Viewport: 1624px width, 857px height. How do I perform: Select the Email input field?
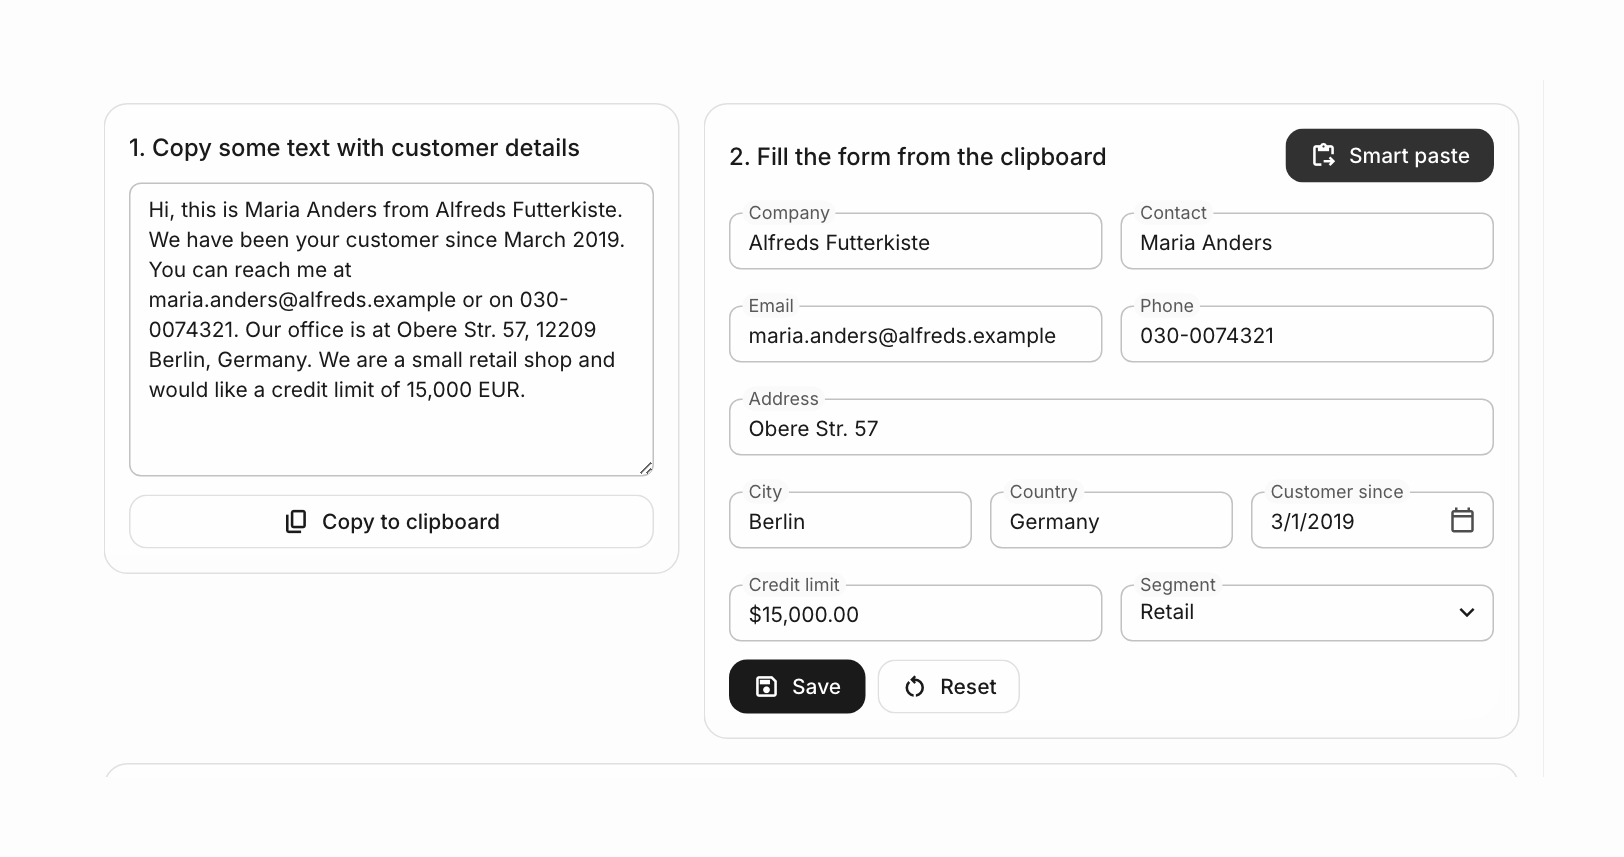tap(916, 335)
